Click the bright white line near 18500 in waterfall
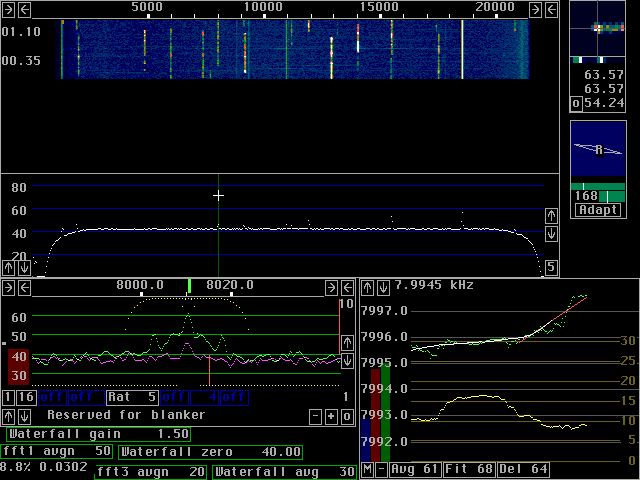Viewport: 640px width, 480px height. pos(462,49)
